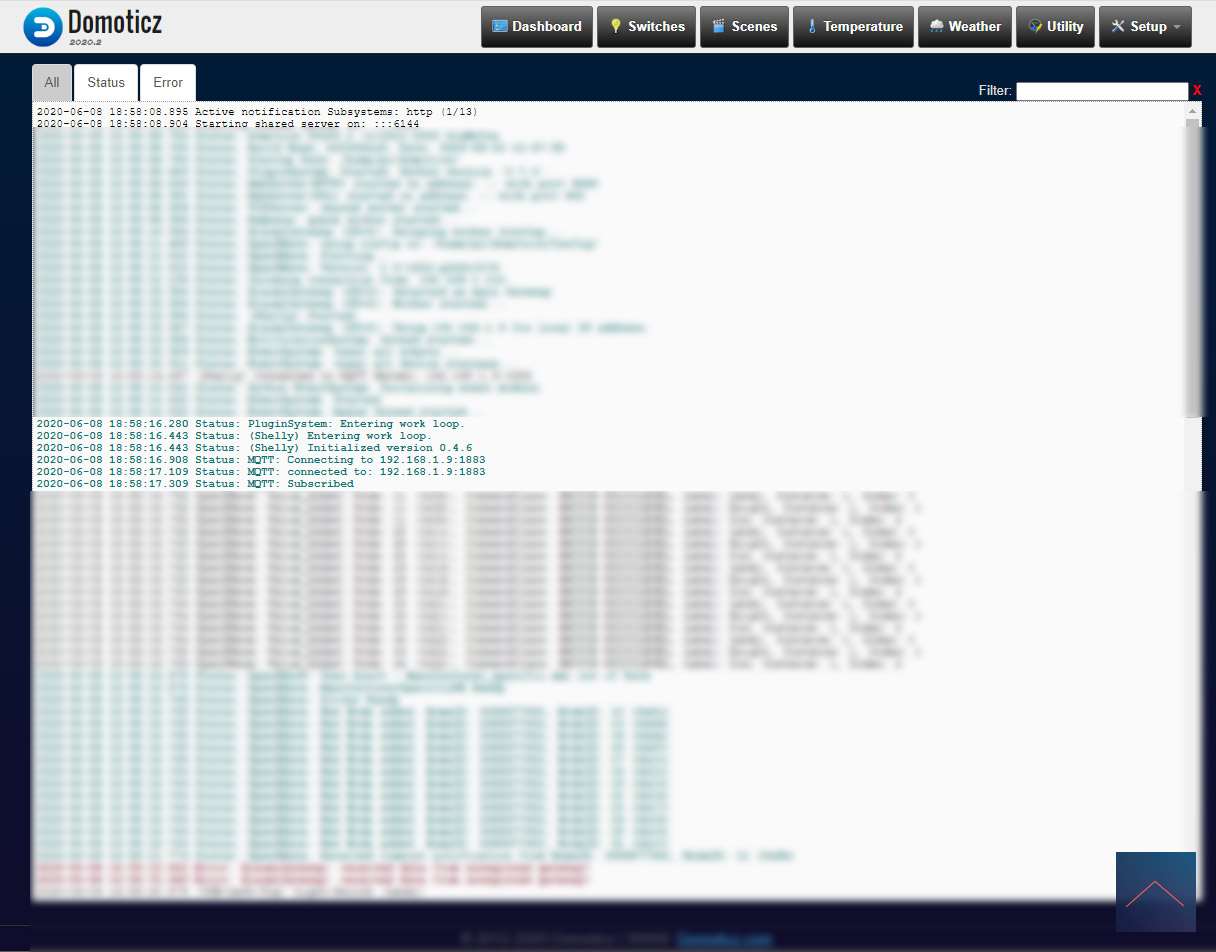The image size is (1216, 952).
Task: Focus the Filter text field
Action: click(1101, 91)
